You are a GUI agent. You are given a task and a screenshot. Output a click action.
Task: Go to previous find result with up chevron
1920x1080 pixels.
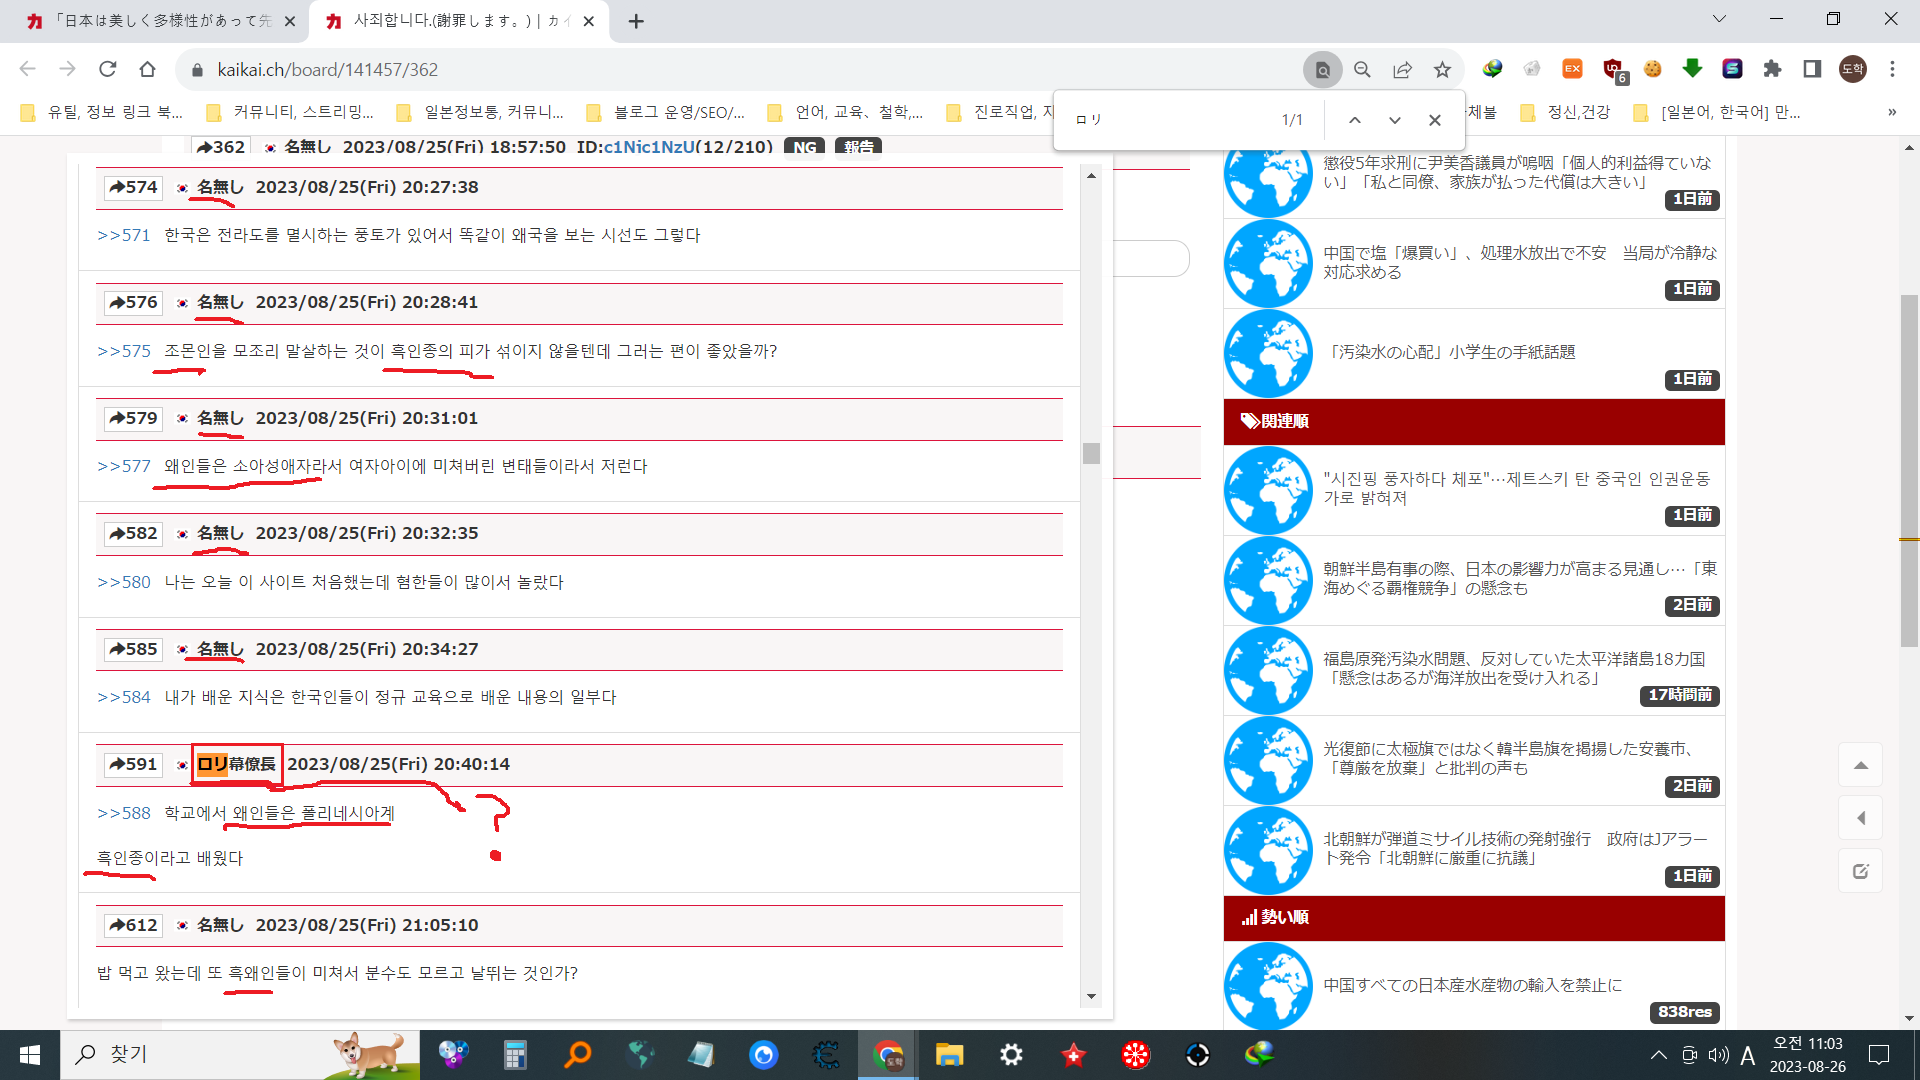1354,120
